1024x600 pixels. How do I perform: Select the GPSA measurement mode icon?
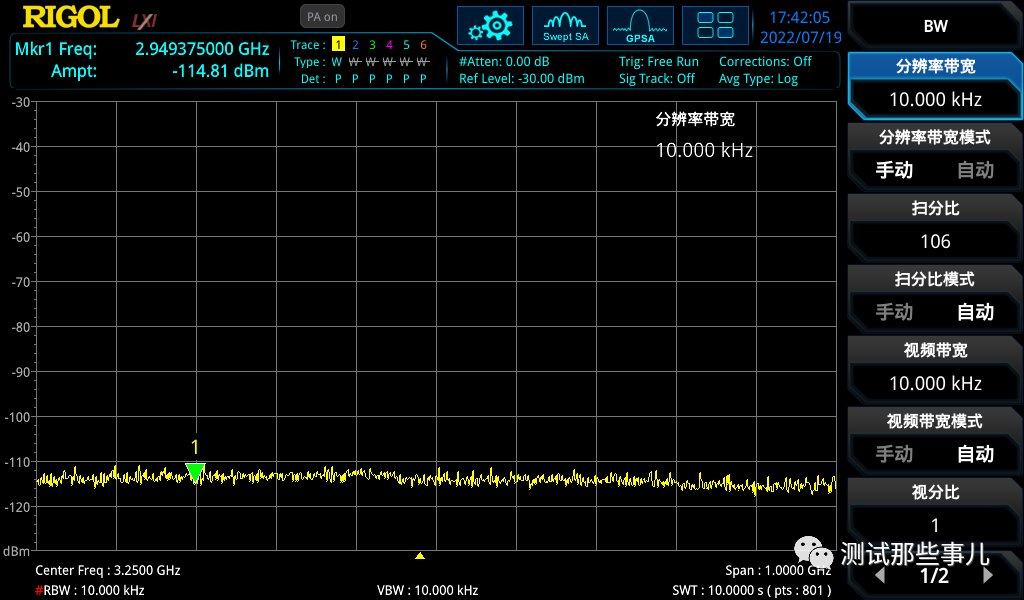(x=639, y=25)
